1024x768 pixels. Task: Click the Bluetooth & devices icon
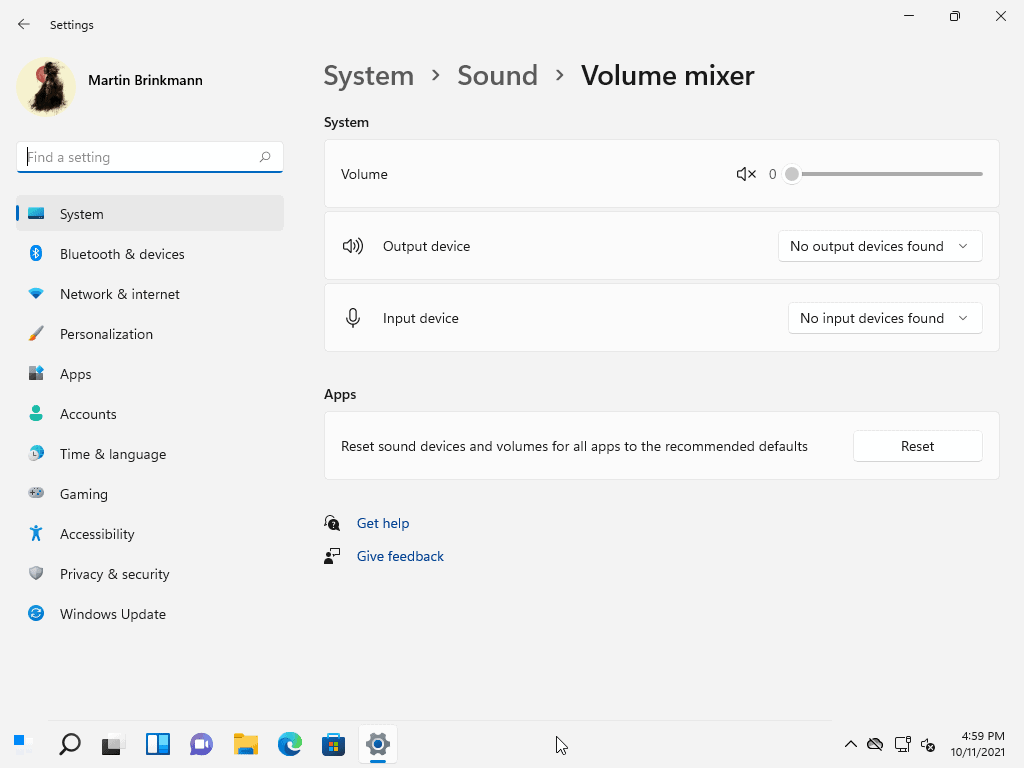pyautogui.click(x=36, y=254)
